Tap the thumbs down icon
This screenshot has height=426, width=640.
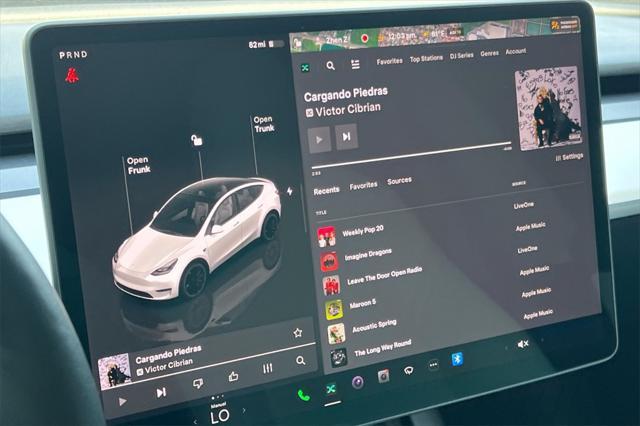[198, 384]
